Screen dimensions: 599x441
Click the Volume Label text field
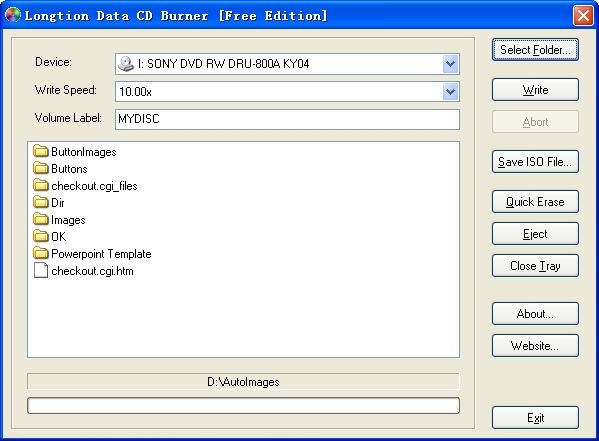tap(287, 119)
